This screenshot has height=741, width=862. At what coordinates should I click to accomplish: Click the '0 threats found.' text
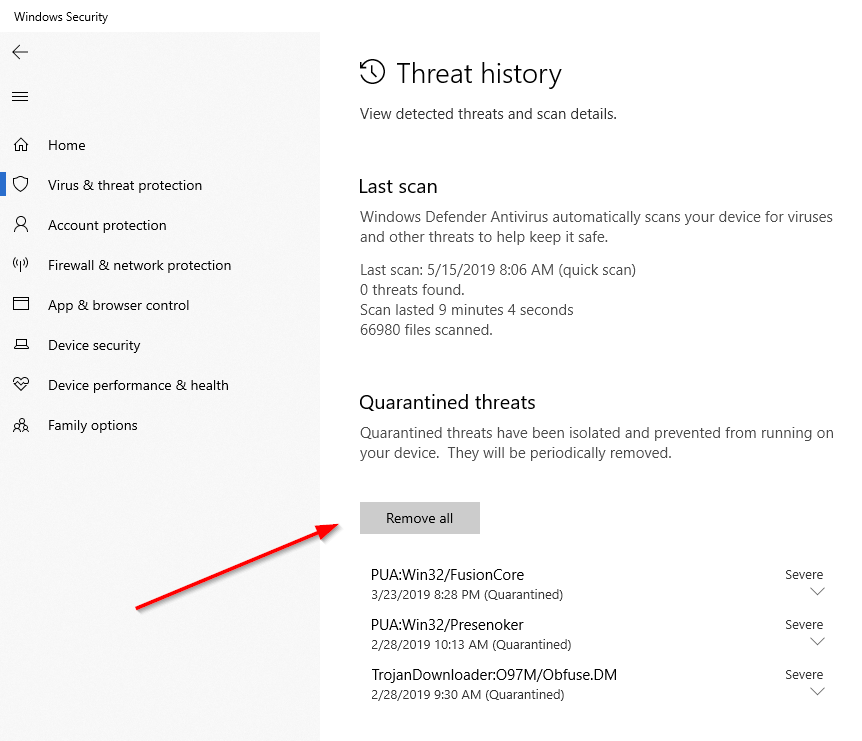tap(412, 290)
